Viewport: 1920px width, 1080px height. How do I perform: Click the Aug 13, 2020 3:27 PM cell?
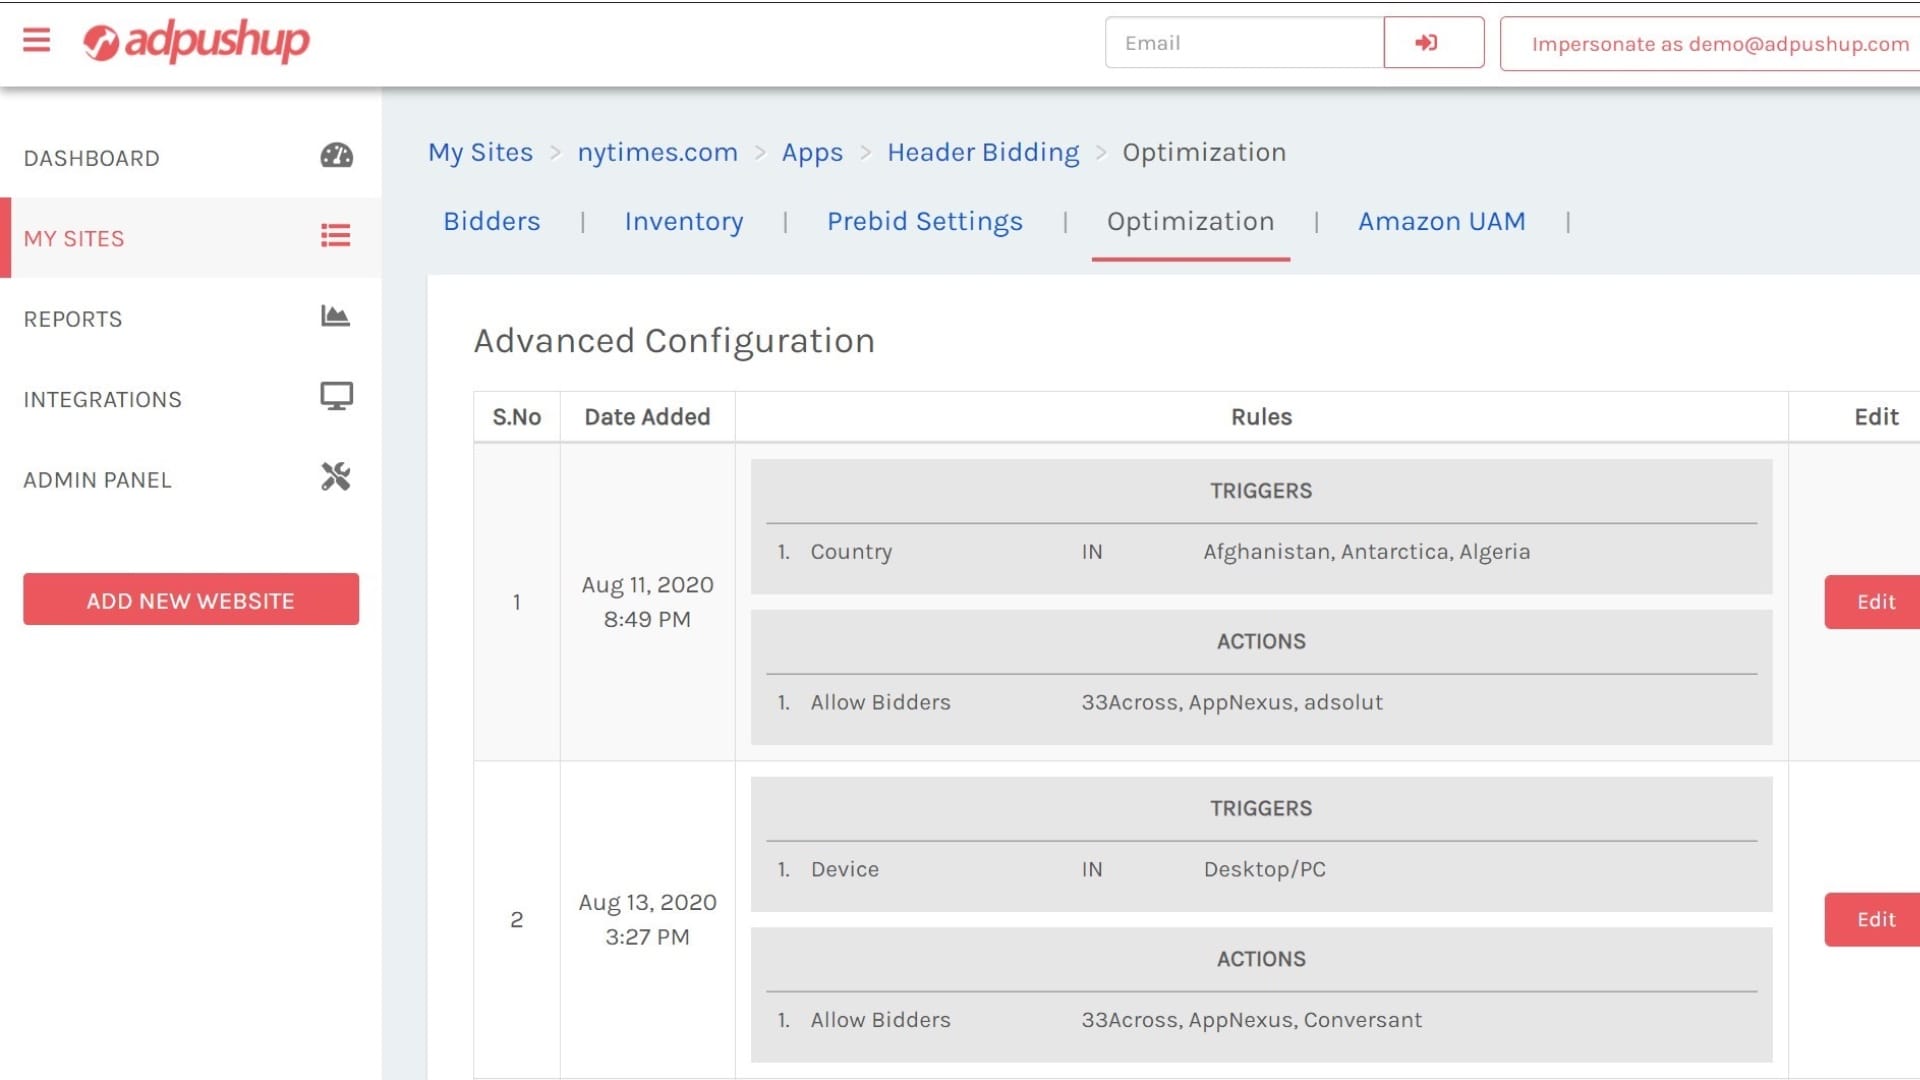pos(647,919)
